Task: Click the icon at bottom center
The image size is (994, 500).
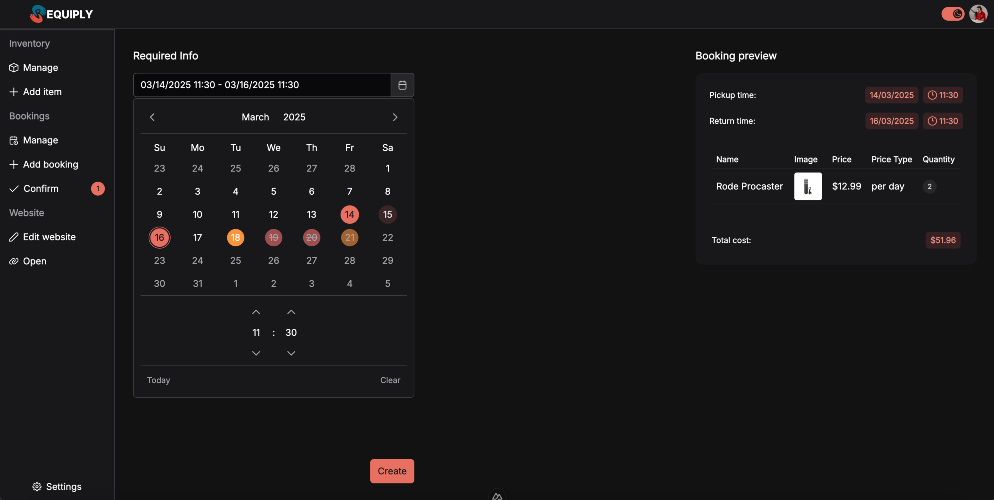Action: (497, 496)
